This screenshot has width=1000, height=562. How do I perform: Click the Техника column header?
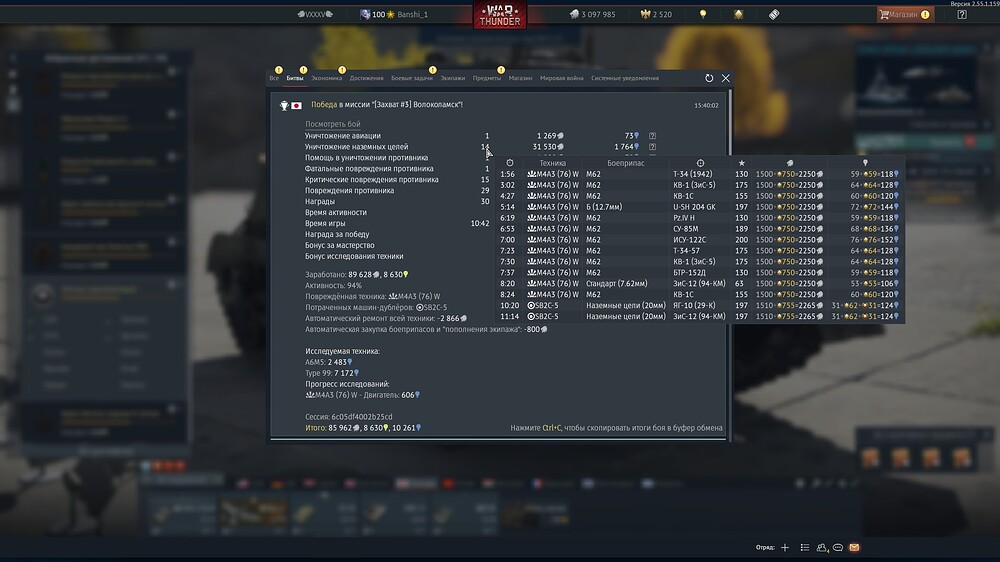tap(552, 163)
